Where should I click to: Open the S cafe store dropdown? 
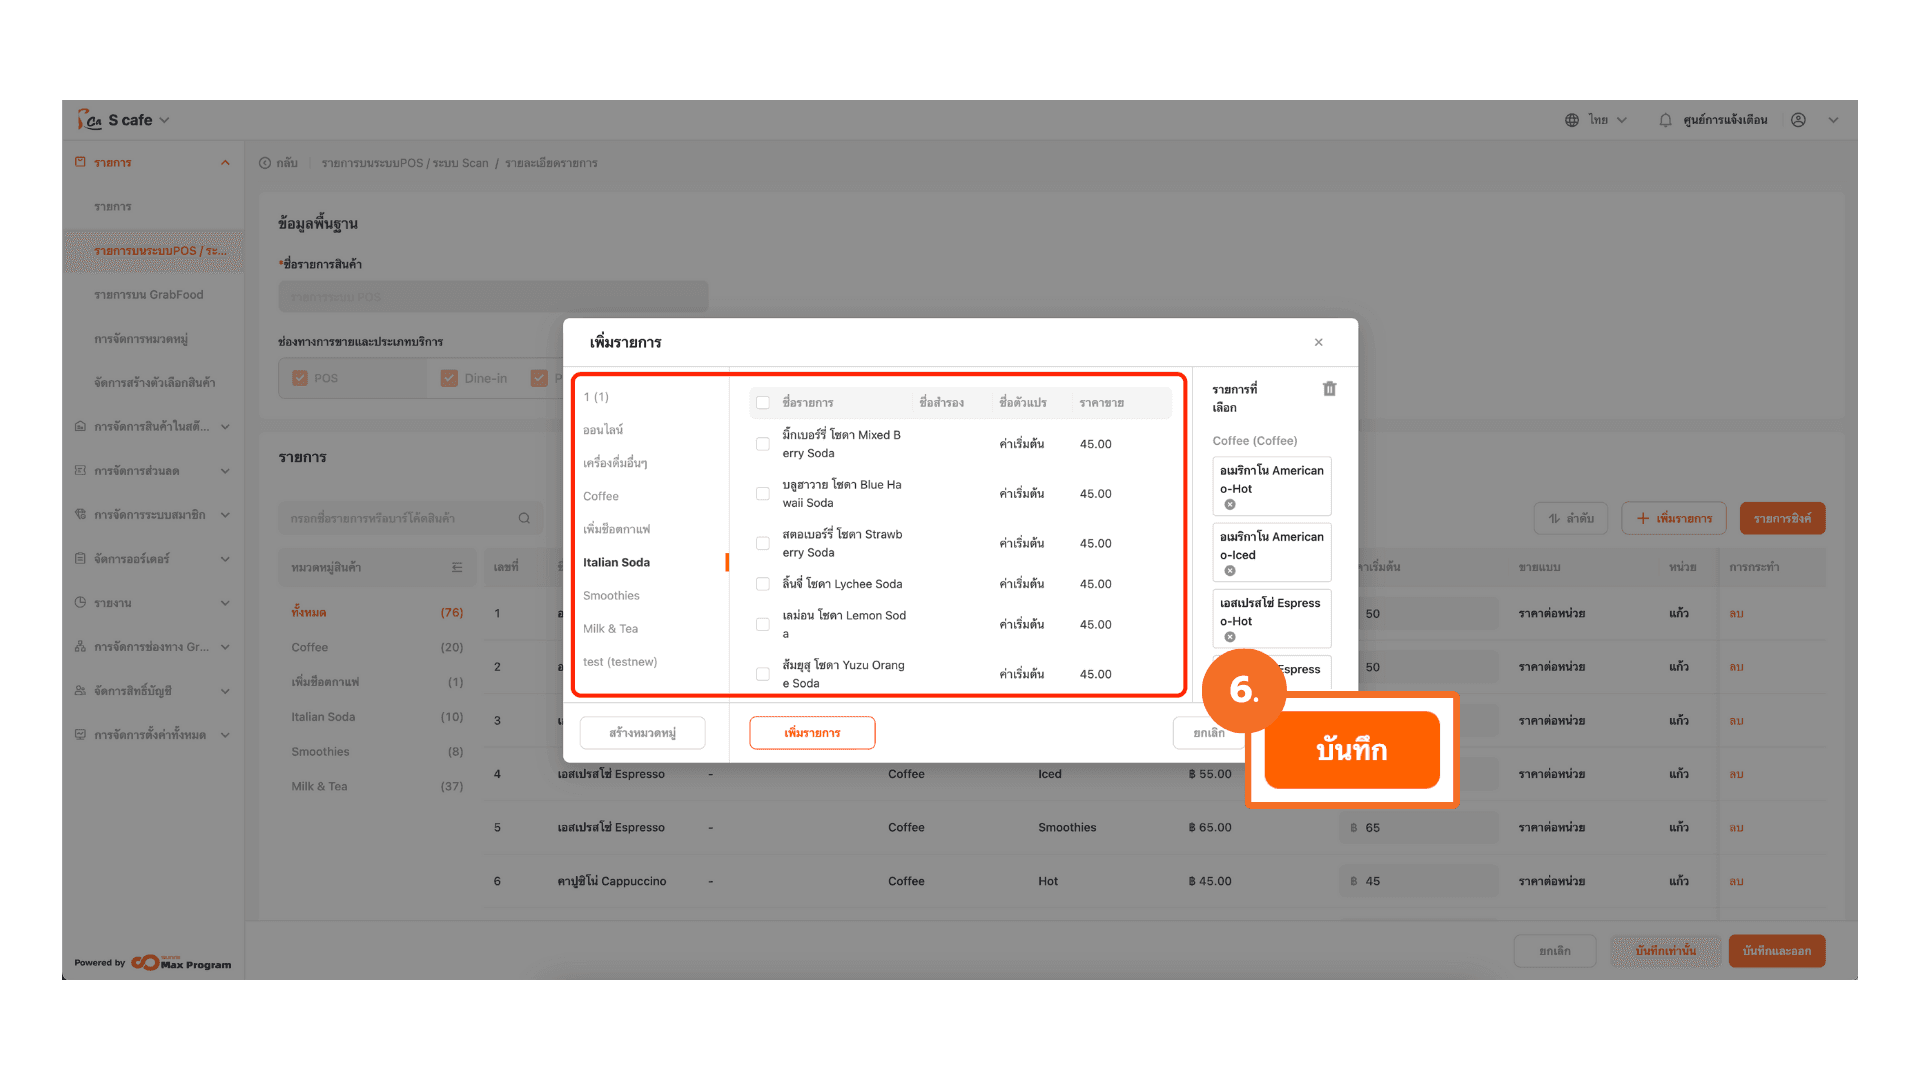pos(137,120)
